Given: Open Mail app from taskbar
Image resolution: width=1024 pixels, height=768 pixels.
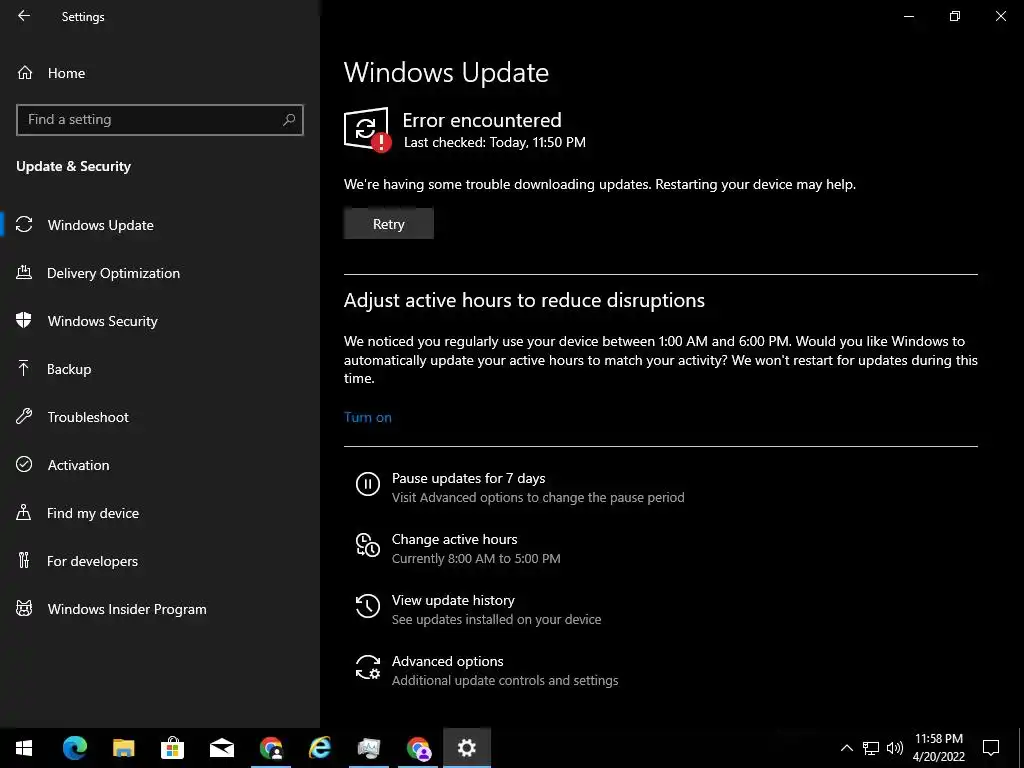Looking at the screenshot, I should tap(222, 748).
